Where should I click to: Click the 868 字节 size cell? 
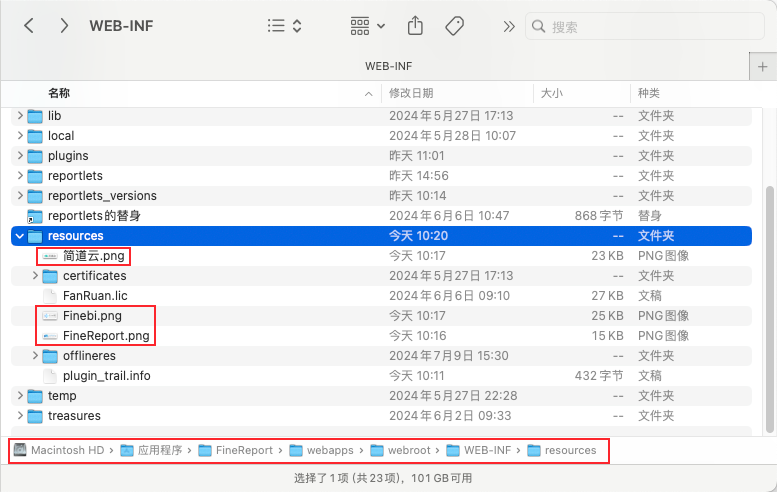(599, 216)
